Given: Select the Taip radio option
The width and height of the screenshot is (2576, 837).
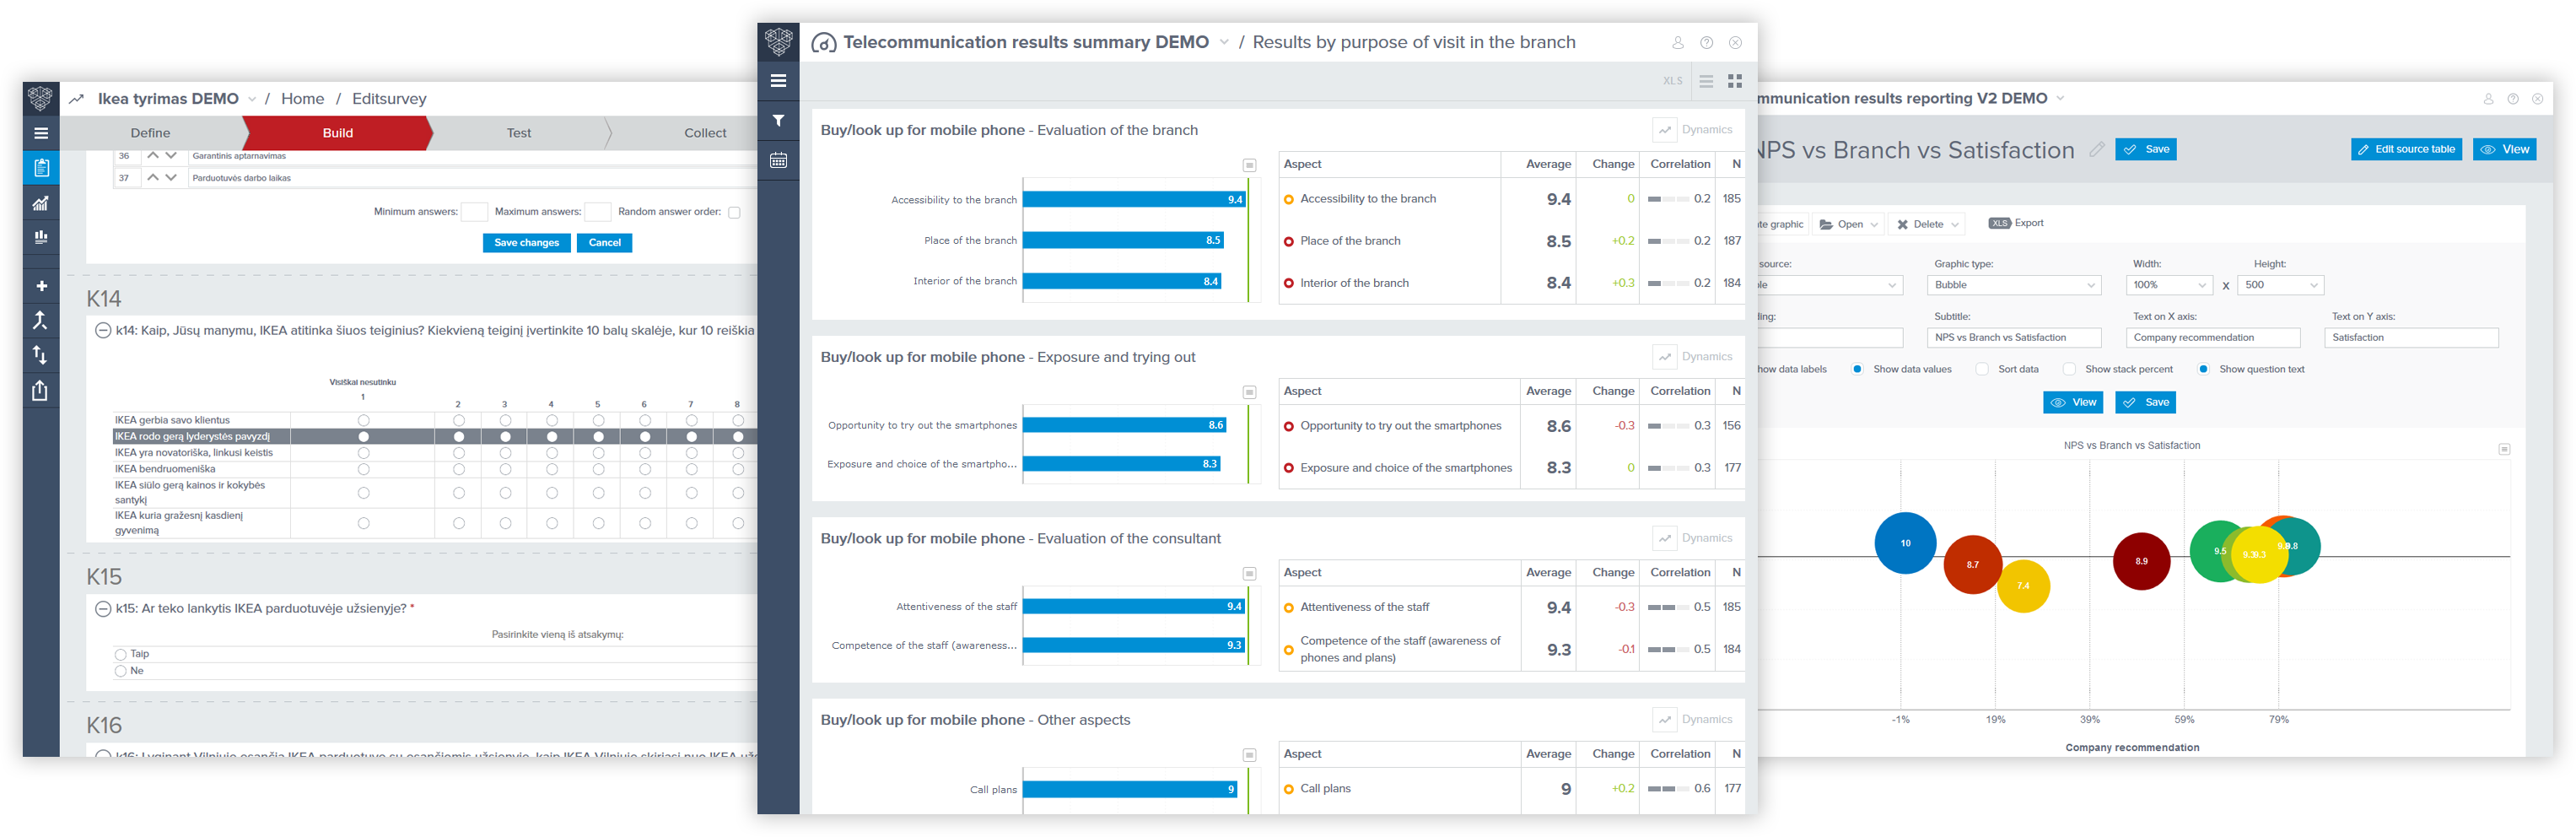Looking at the screenshot, I should pos(120,654).
